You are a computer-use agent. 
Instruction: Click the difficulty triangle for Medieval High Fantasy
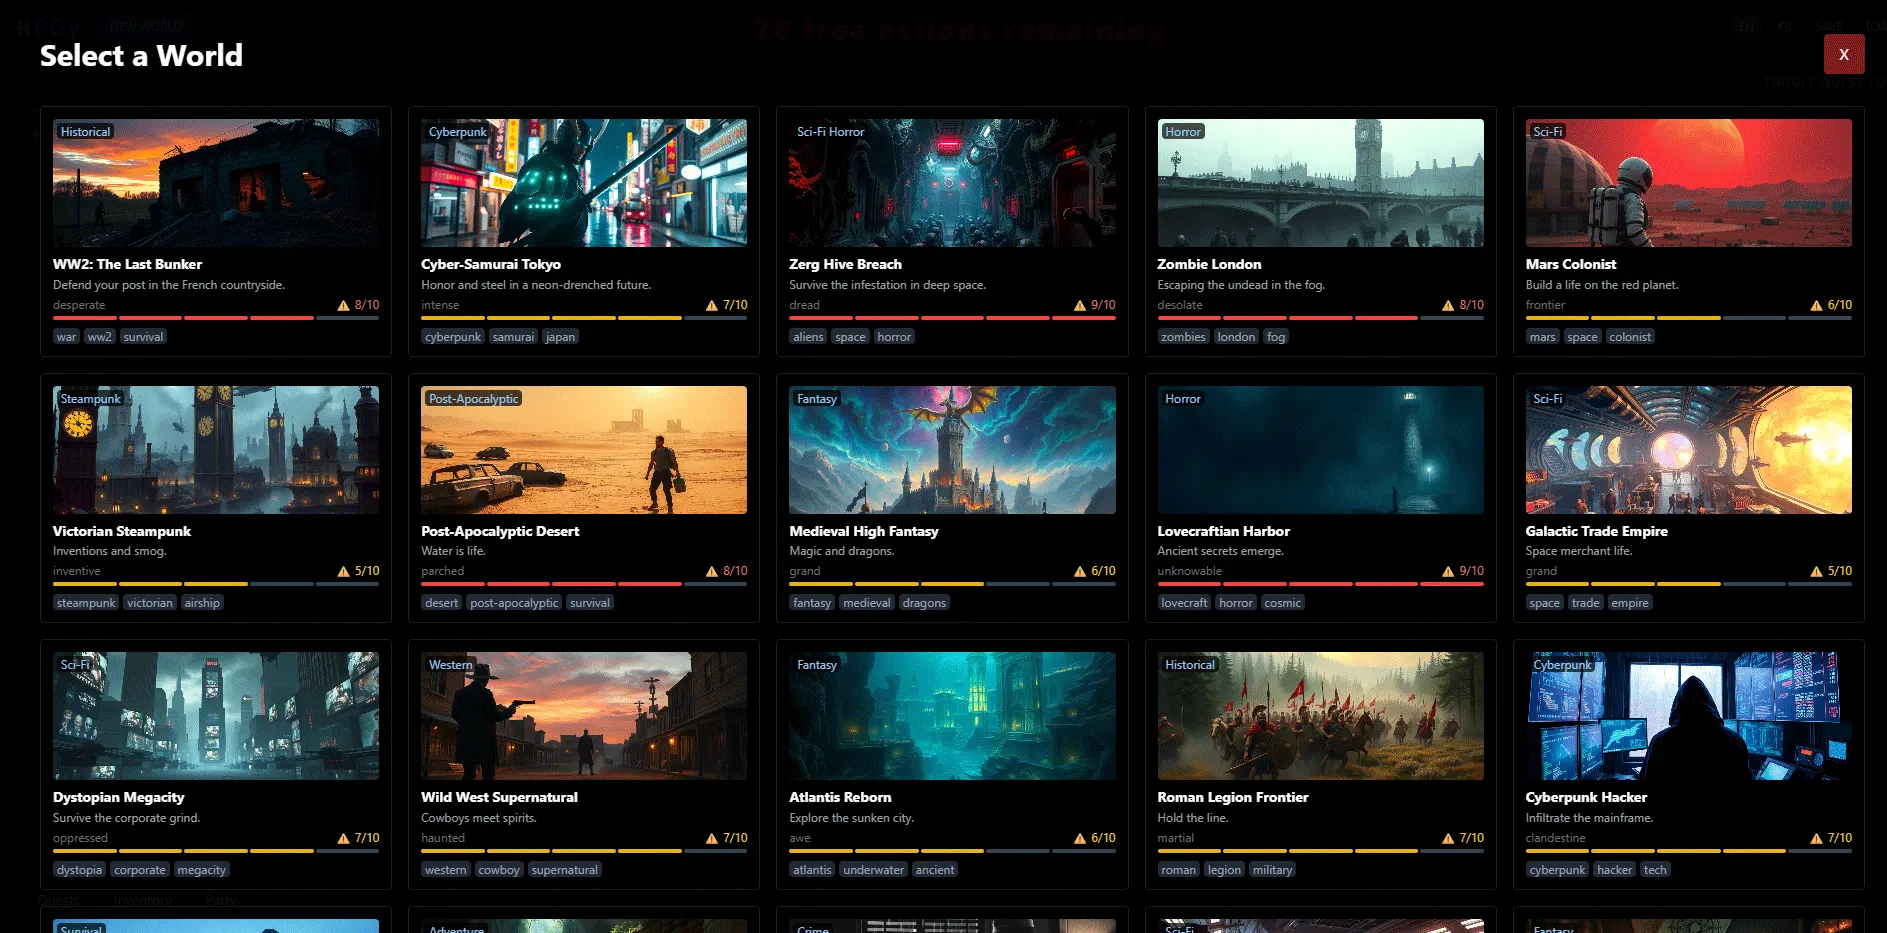click(1080, 571)
